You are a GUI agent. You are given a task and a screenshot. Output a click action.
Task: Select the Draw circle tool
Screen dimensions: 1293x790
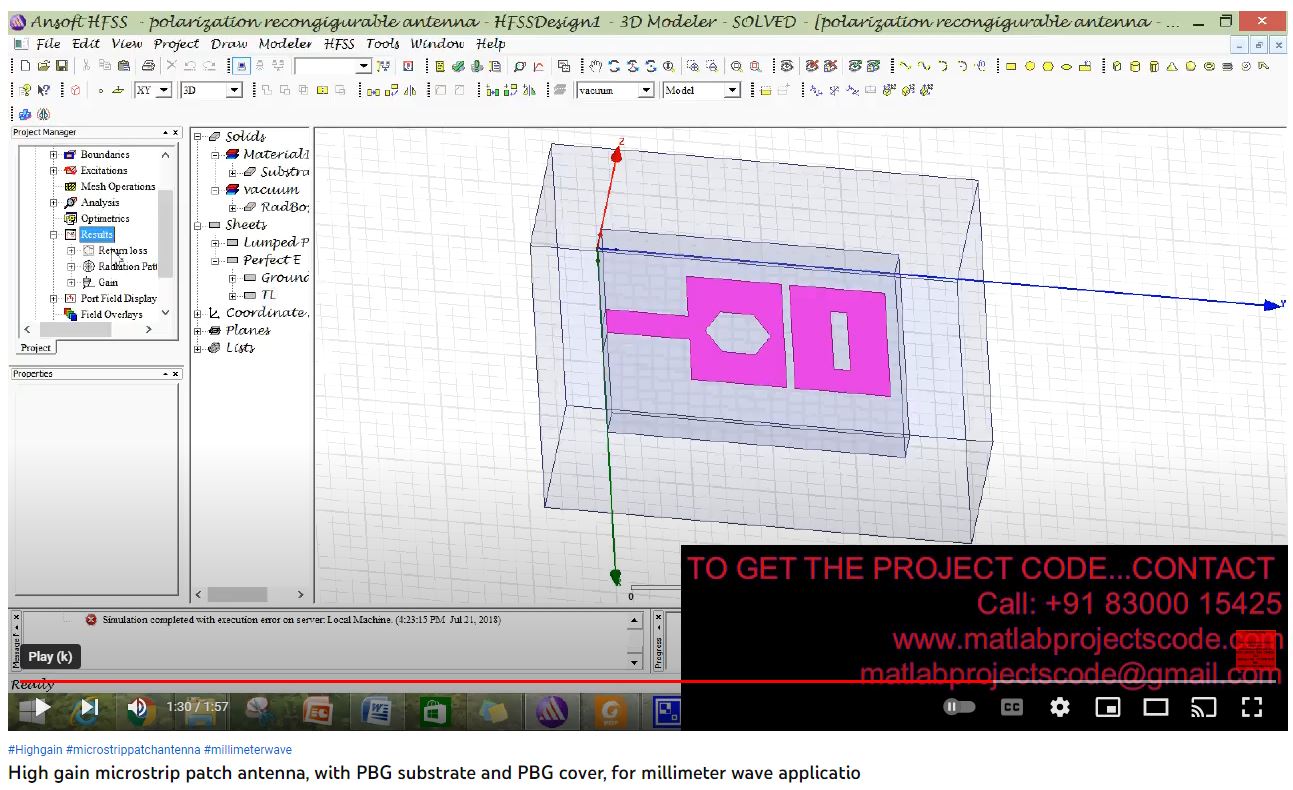coord(1029,66)
